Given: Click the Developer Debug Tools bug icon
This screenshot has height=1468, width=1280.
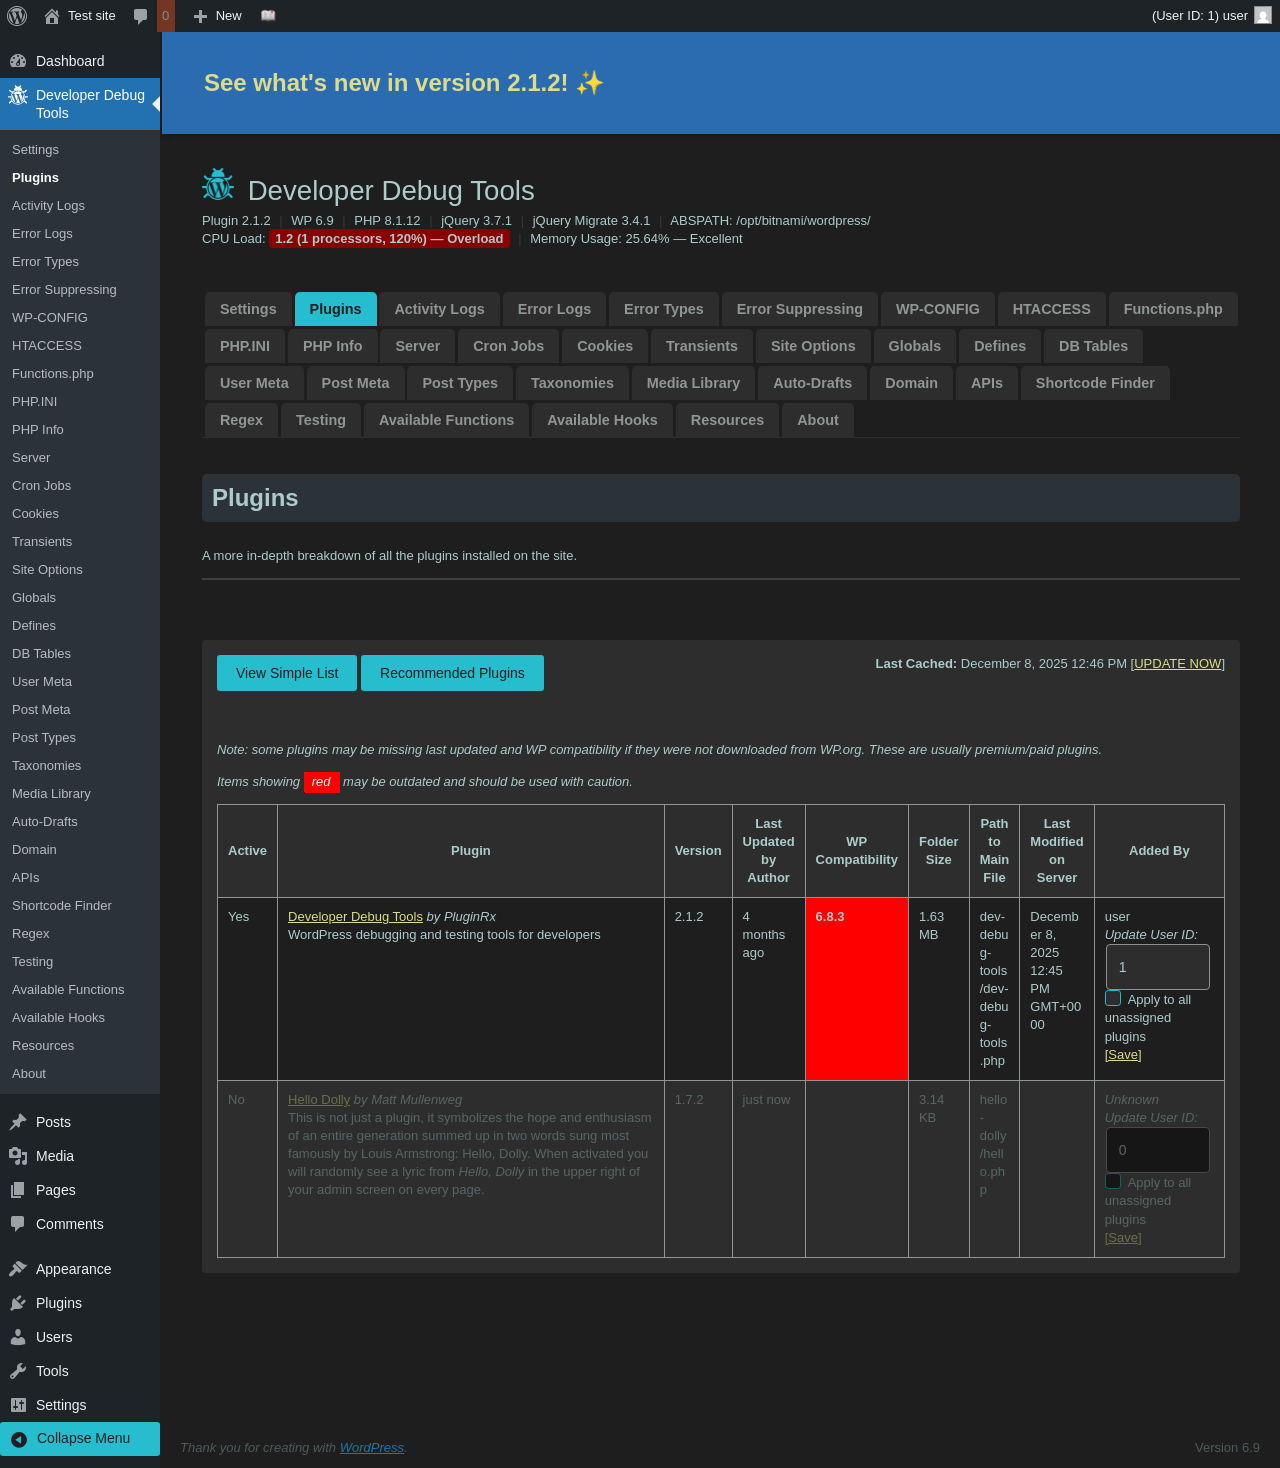Looking at the screenshot, I should point(18,96).
